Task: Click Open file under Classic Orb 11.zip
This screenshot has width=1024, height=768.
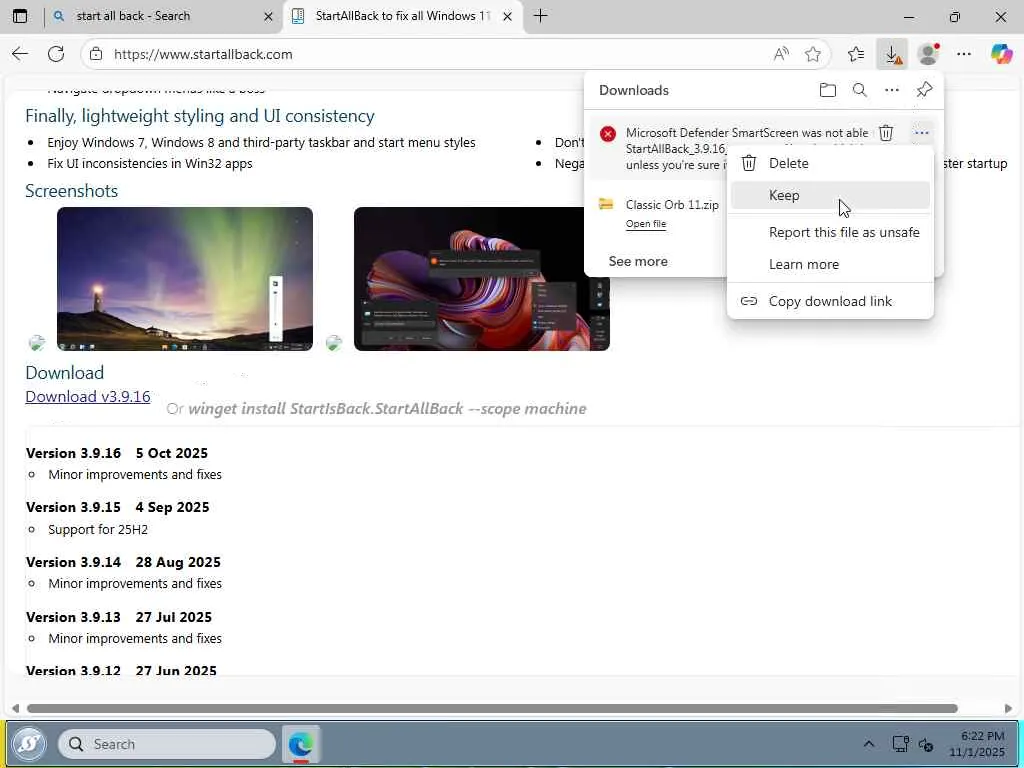Action: tap(646, 224)
